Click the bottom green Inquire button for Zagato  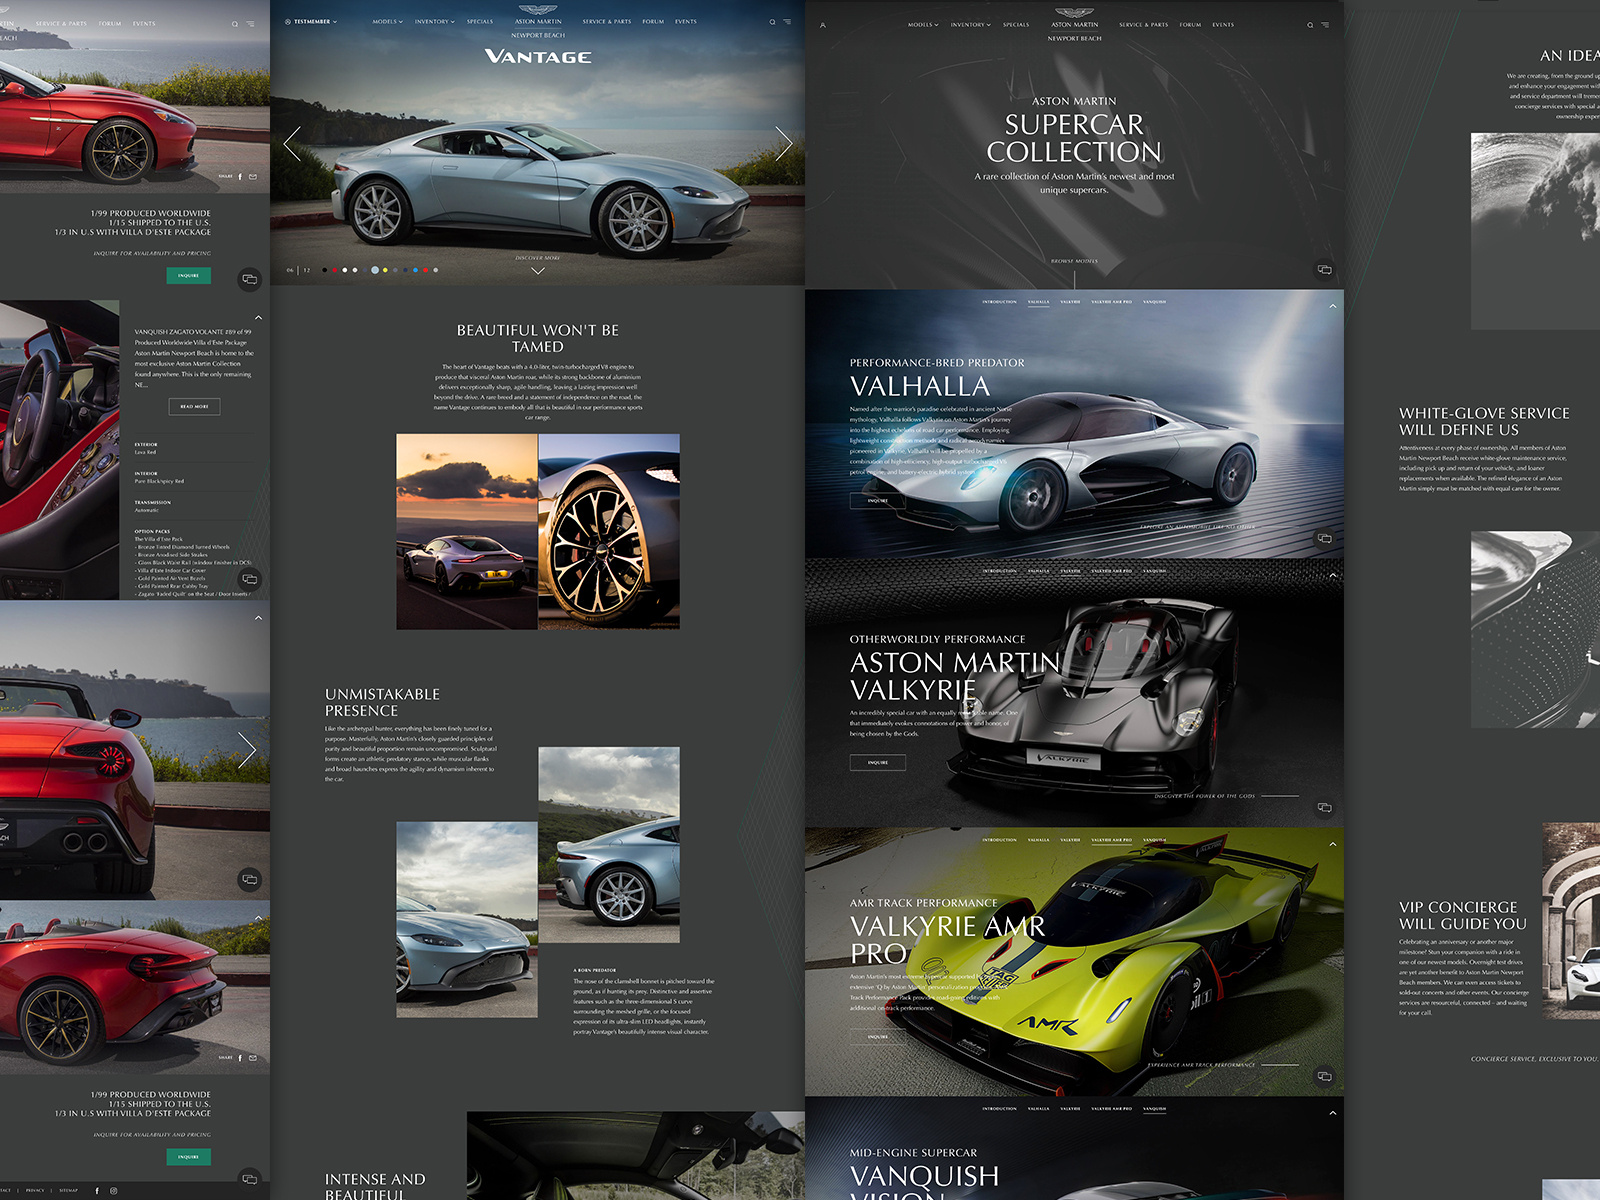(189, 1157)
